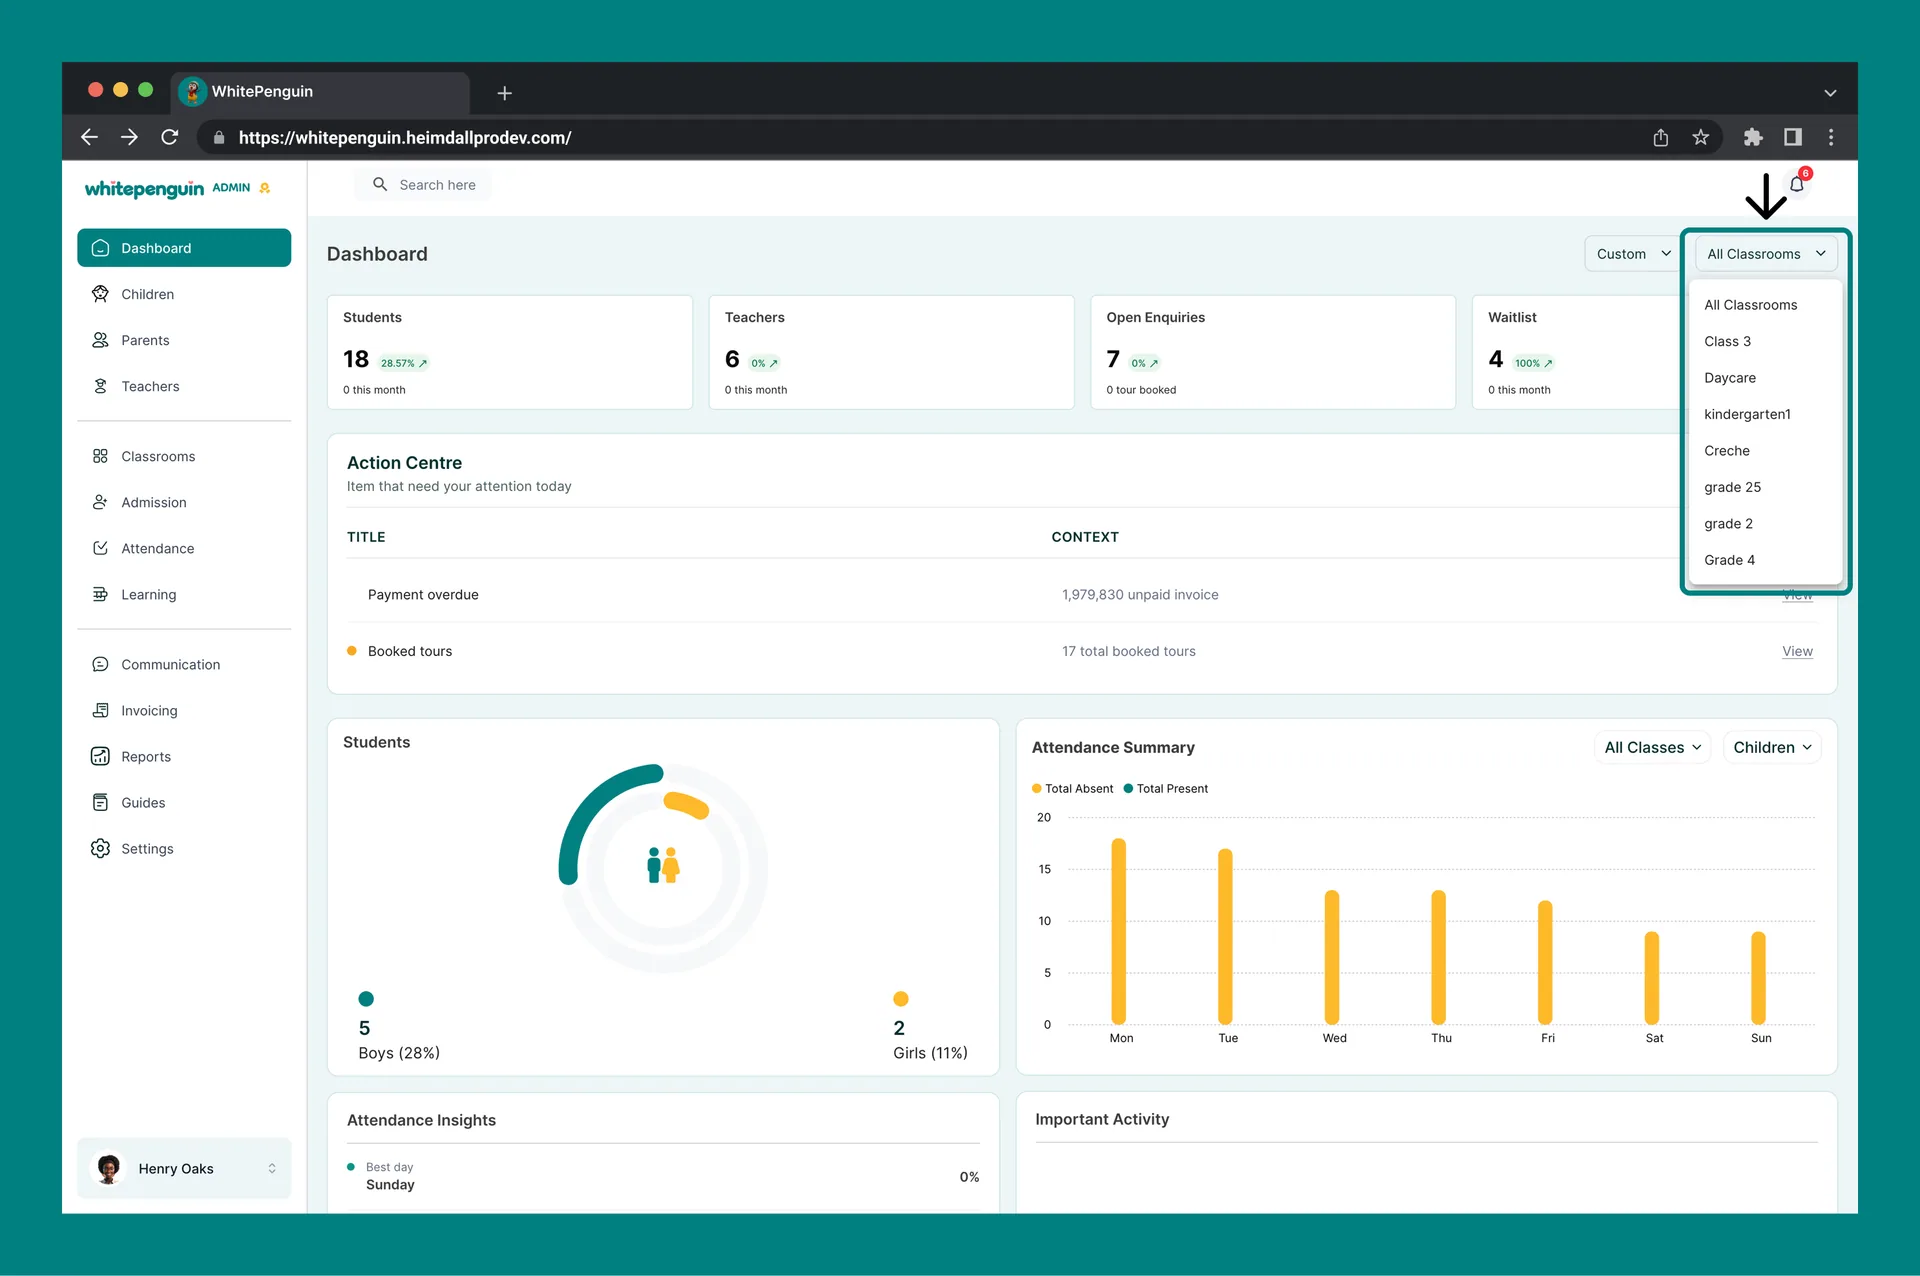Click the Admission sidebar icon

click(100, 502)
